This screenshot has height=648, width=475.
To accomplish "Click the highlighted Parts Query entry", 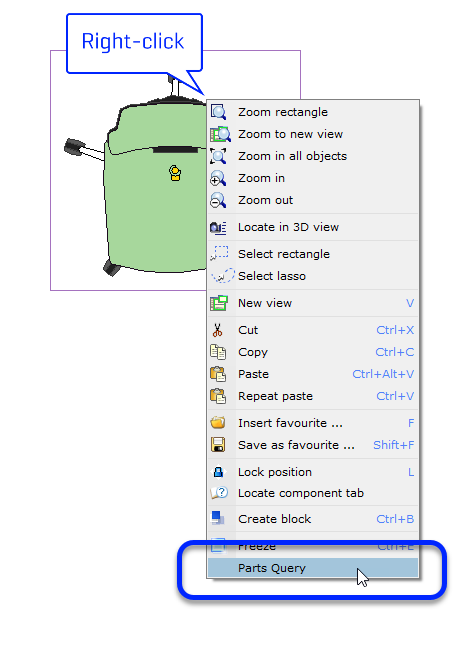I will point(313,568).
